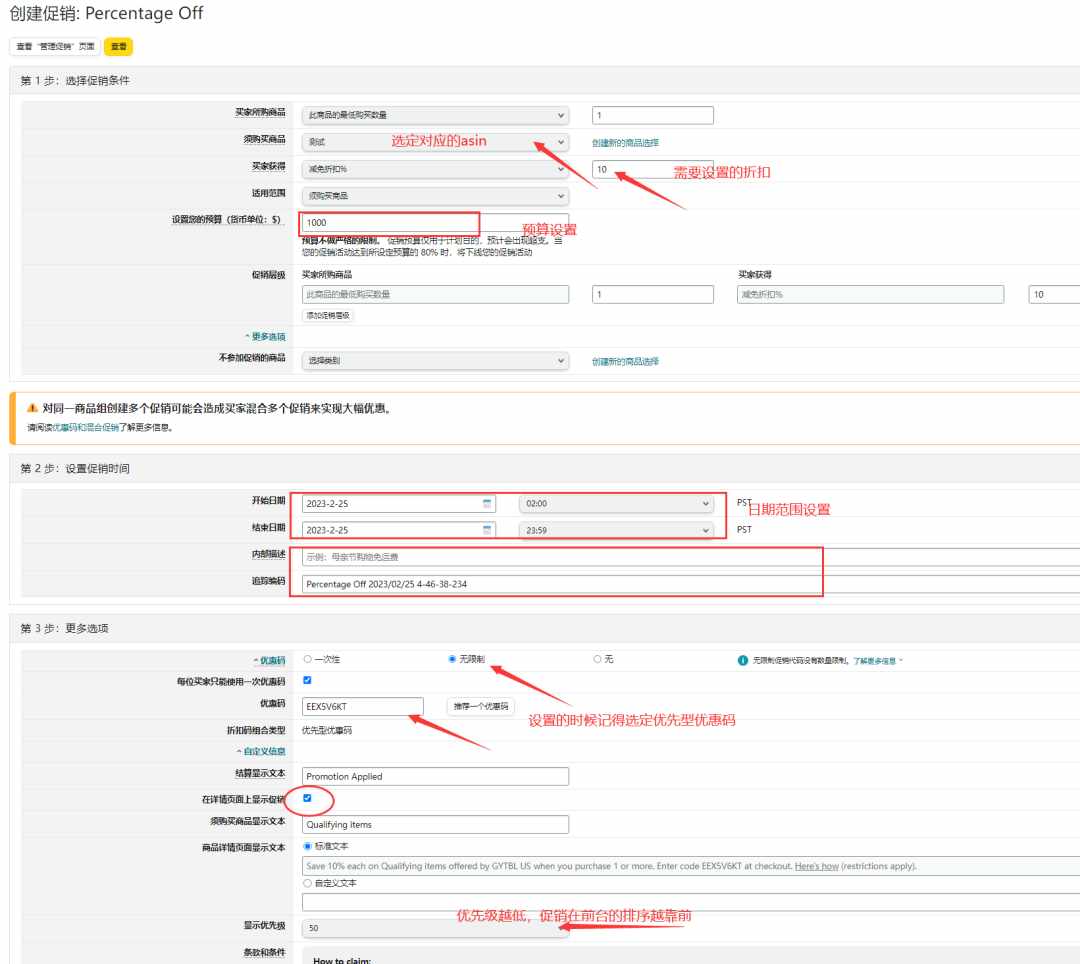Viewport: 1080px width, 964px height.
Task: Choose the 标准文本 radio button
Action: [307, 846]
